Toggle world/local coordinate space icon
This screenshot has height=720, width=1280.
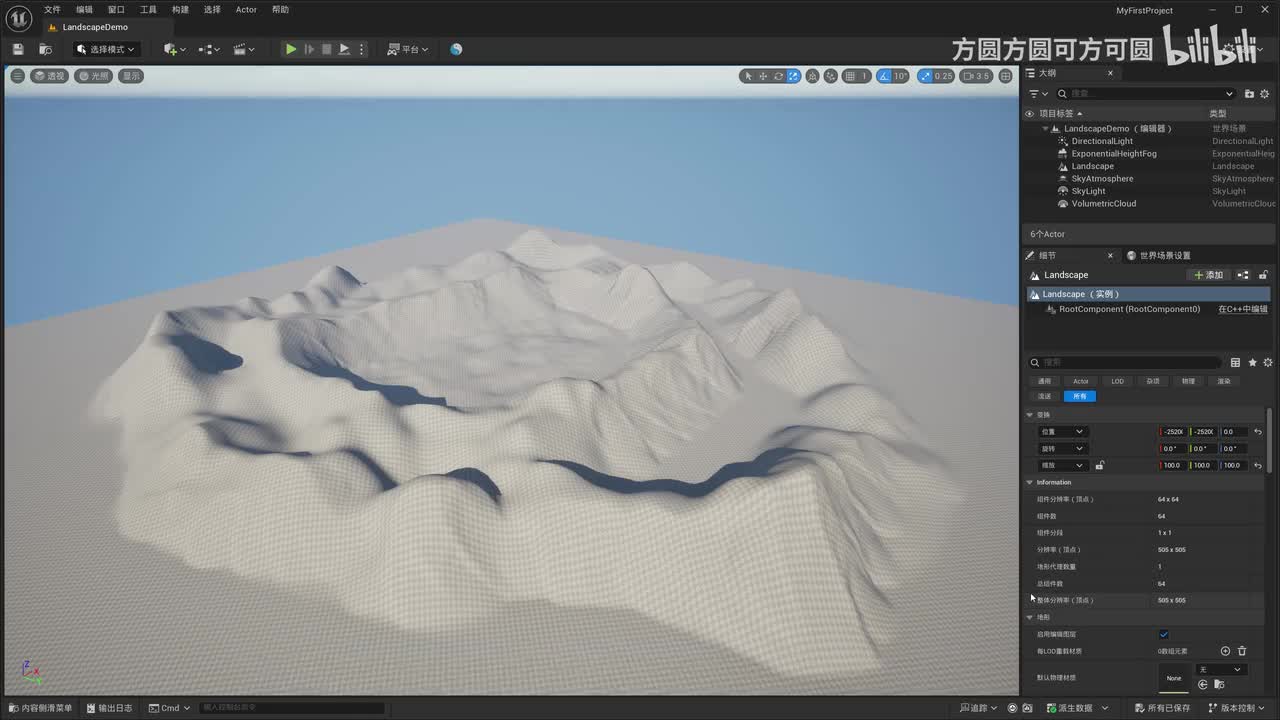(x=812, y=76)
